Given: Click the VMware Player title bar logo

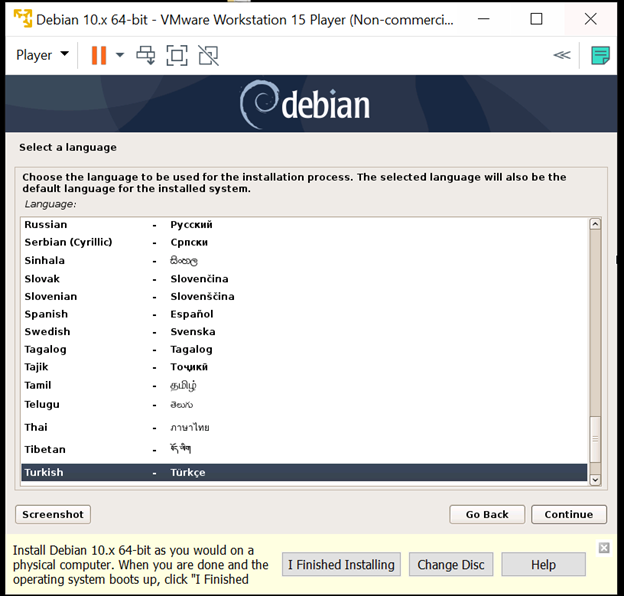Looking at the screenshot, I should click(23, 19).
